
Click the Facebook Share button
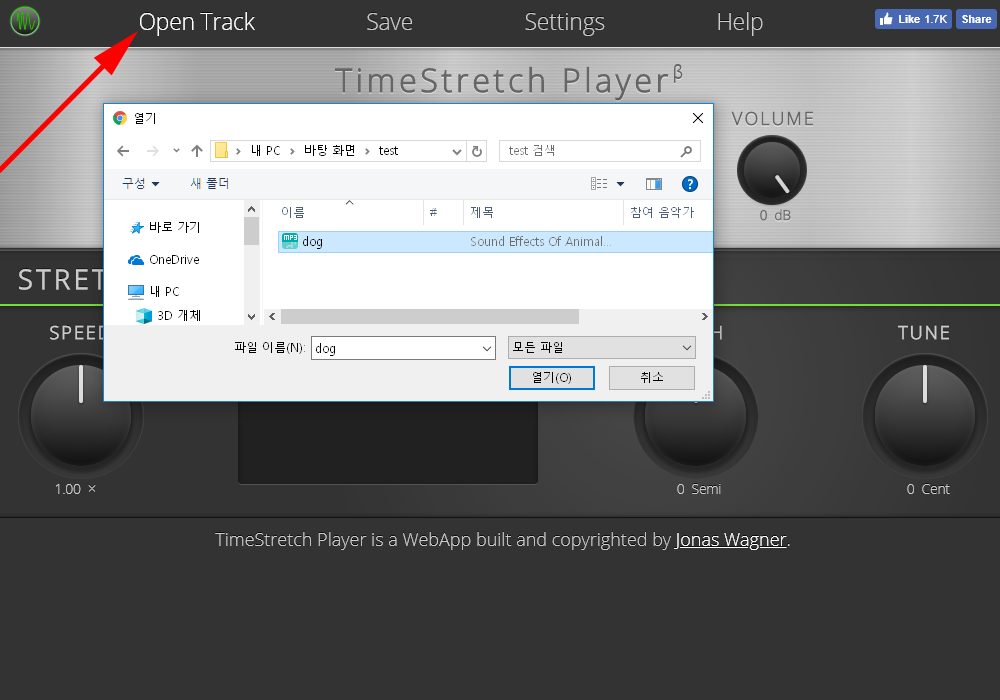point(976,19)
